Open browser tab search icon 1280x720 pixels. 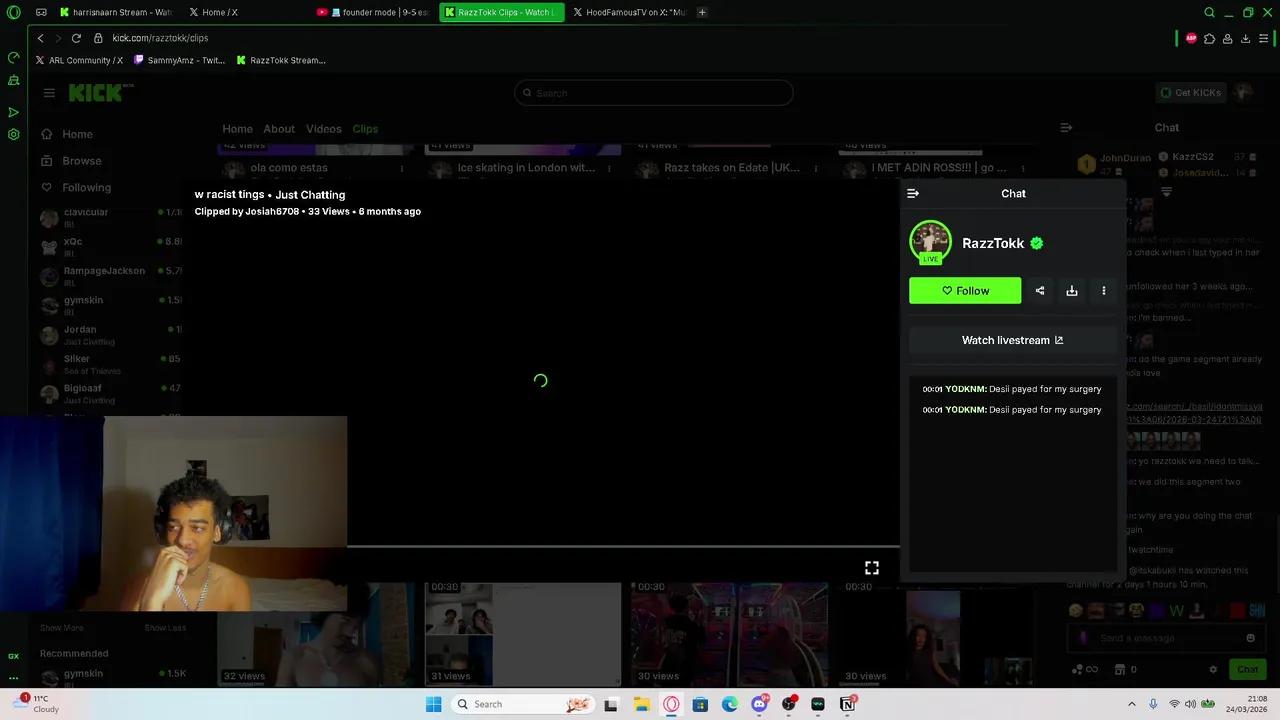(x=1209, y=12)
